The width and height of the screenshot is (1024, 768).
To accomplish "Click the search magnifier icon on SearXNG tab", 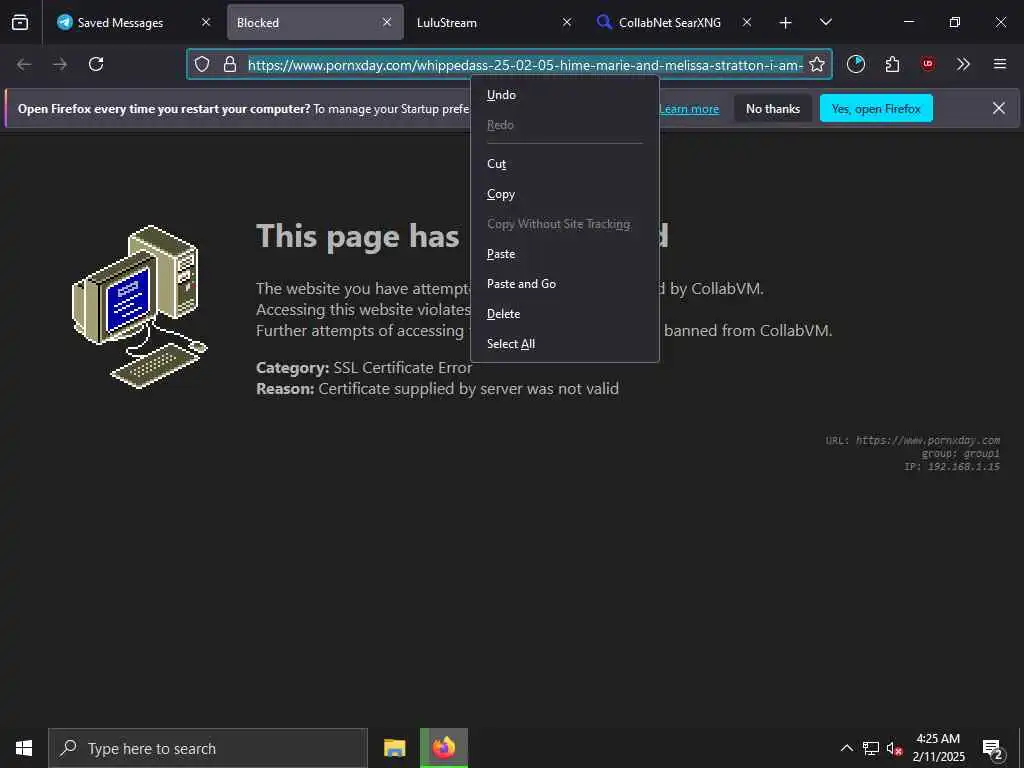I will point(604,22).
